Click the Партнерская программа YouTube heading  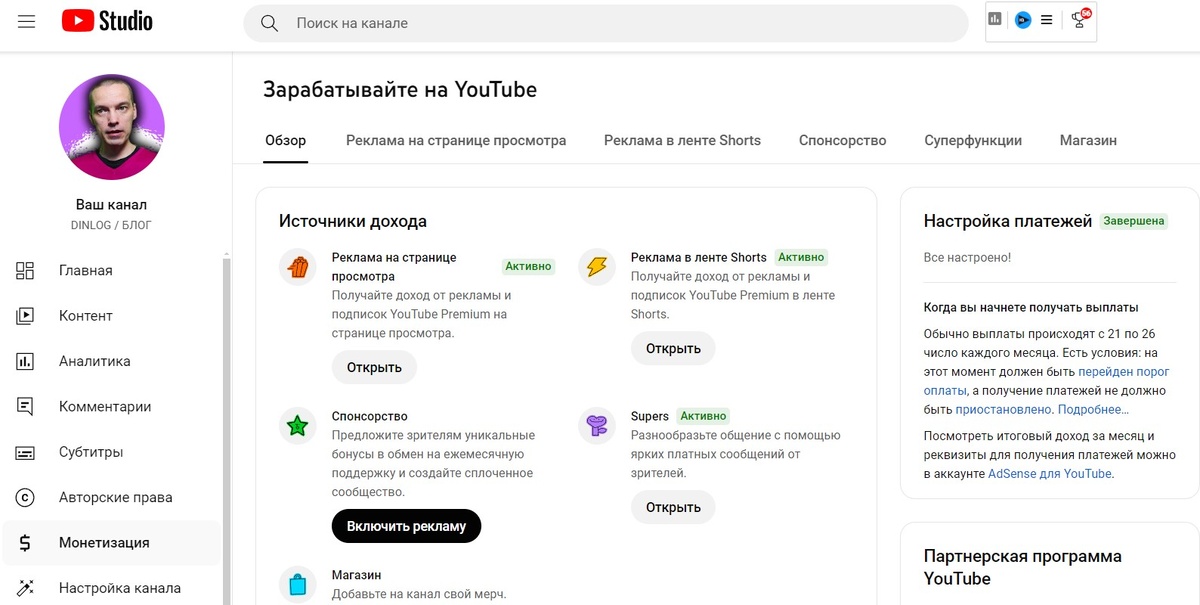coord(1023,567)
